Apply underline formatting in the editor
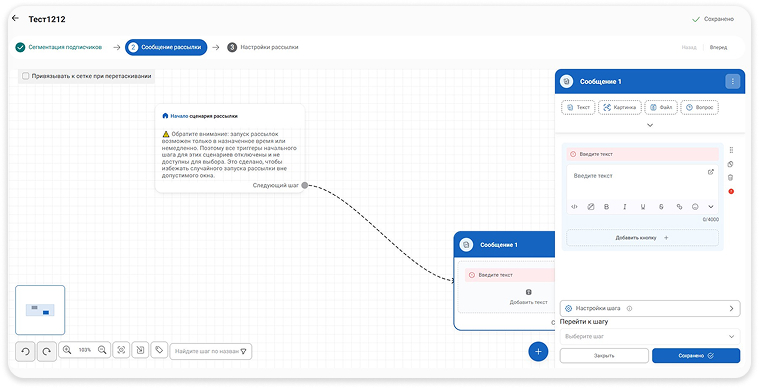This screenshot has height=388, width=759. [643, 207]
